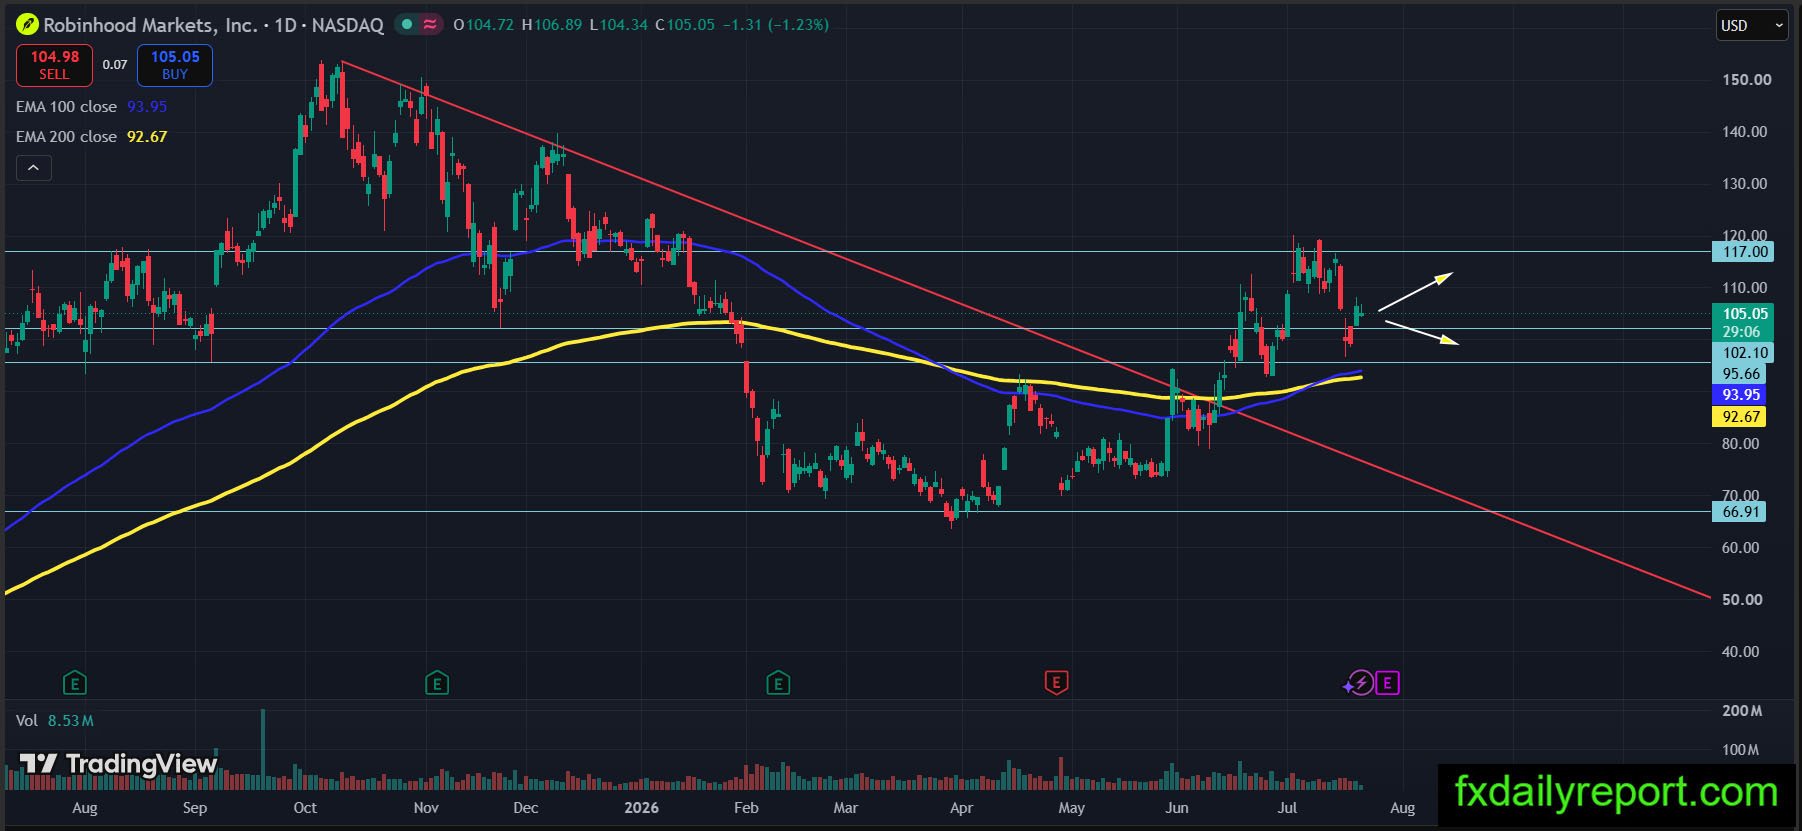The height and width of the screenshot is (831, 1802).
Task: Click the 117.00 horizontal line price label
Action: (1744, 252)
